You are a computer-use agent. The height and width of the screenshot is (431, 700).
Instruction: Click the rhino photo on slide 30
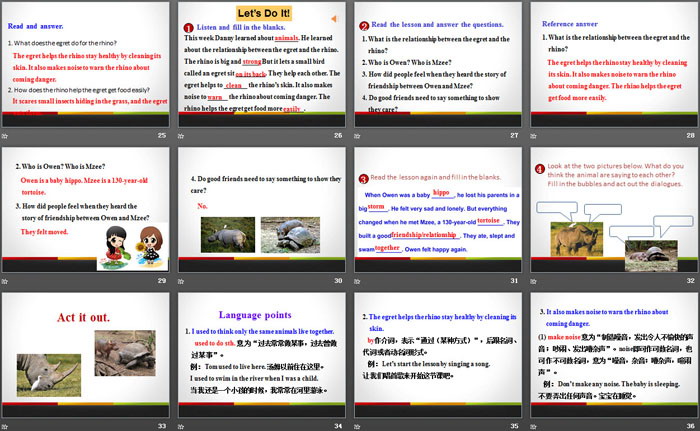[x=228, y=235]
